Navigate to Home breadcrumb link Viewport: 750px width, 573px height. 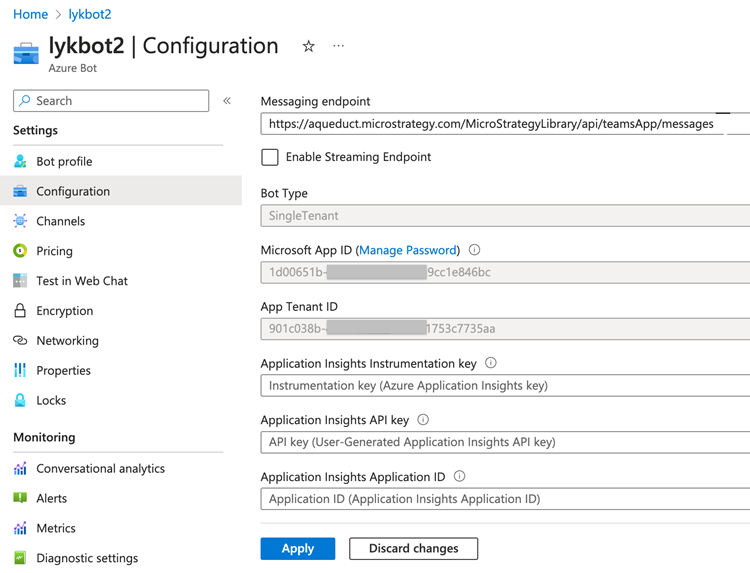pyautogui.click(x=30, y=14)
